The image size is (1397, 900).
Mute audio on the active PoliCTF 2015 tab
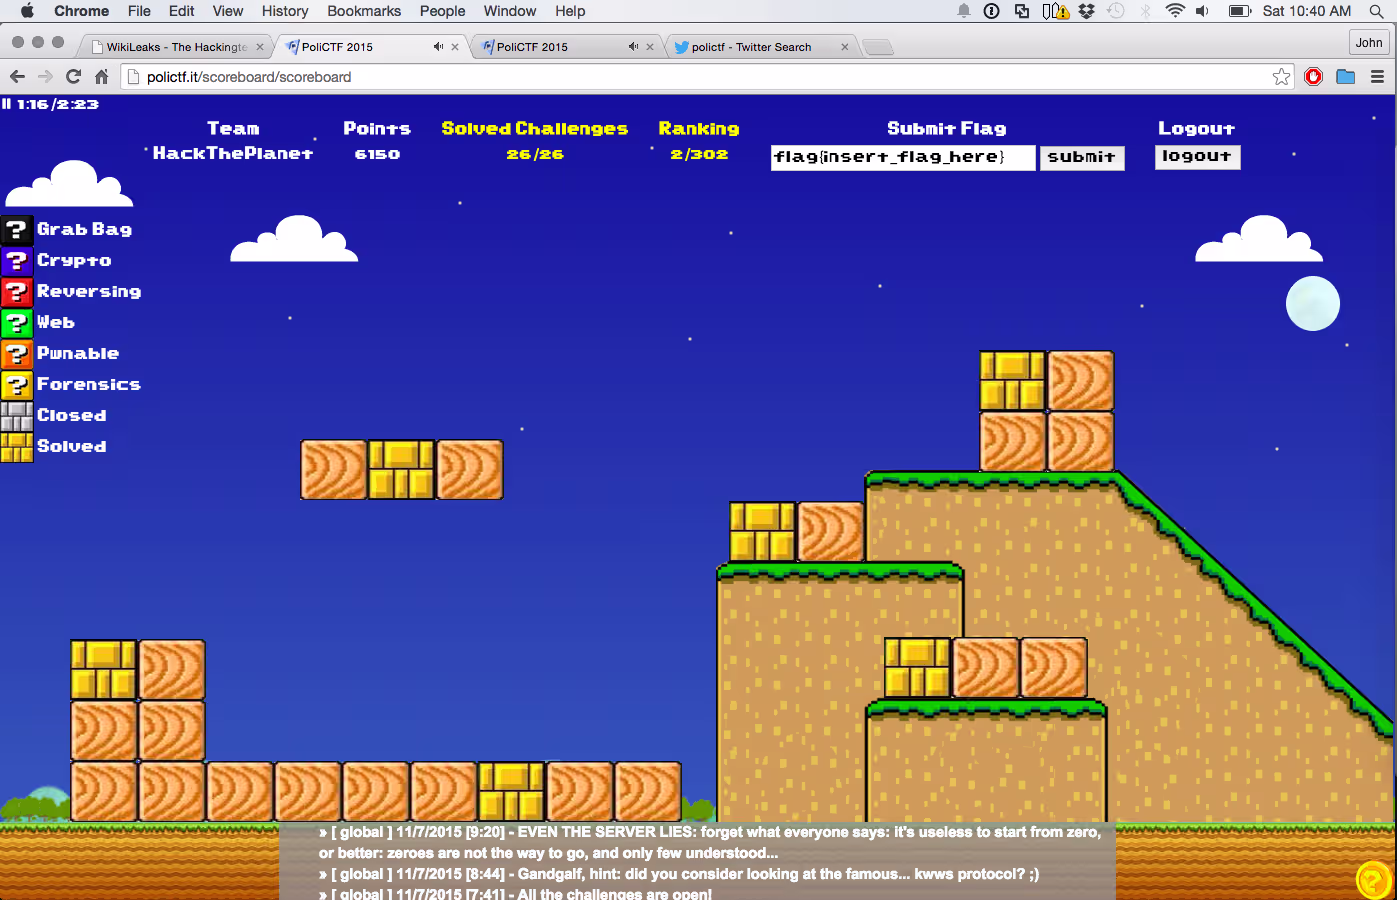tap(438, 47)
